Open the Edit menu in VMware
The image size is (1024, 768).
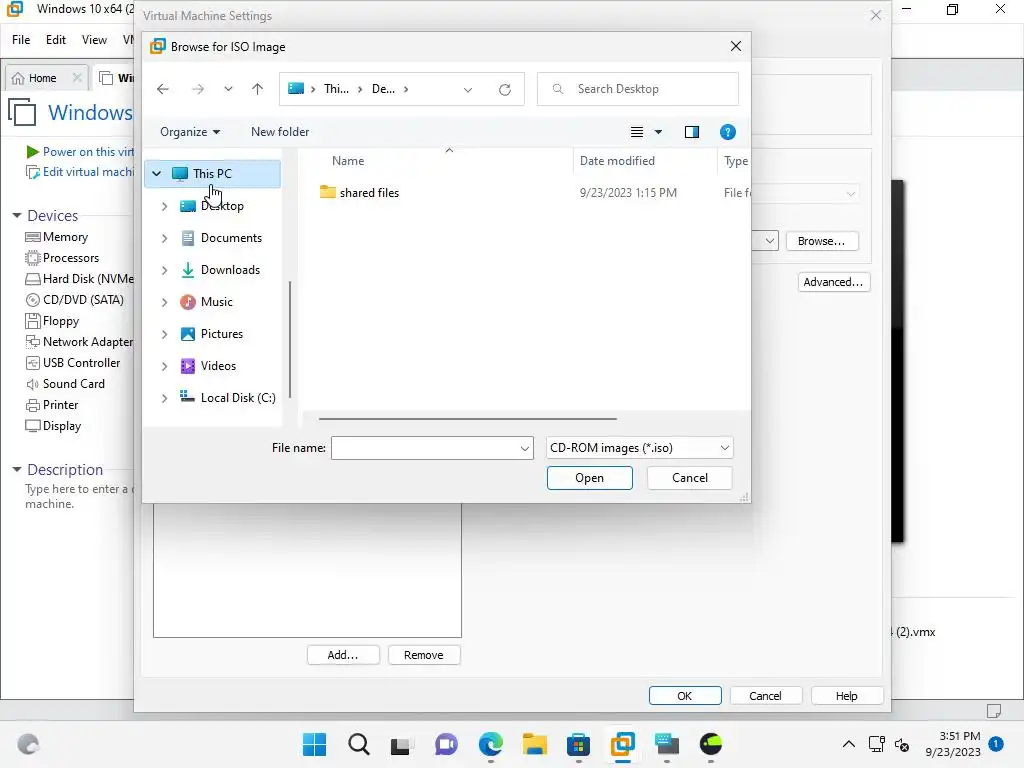click(56, 40)
